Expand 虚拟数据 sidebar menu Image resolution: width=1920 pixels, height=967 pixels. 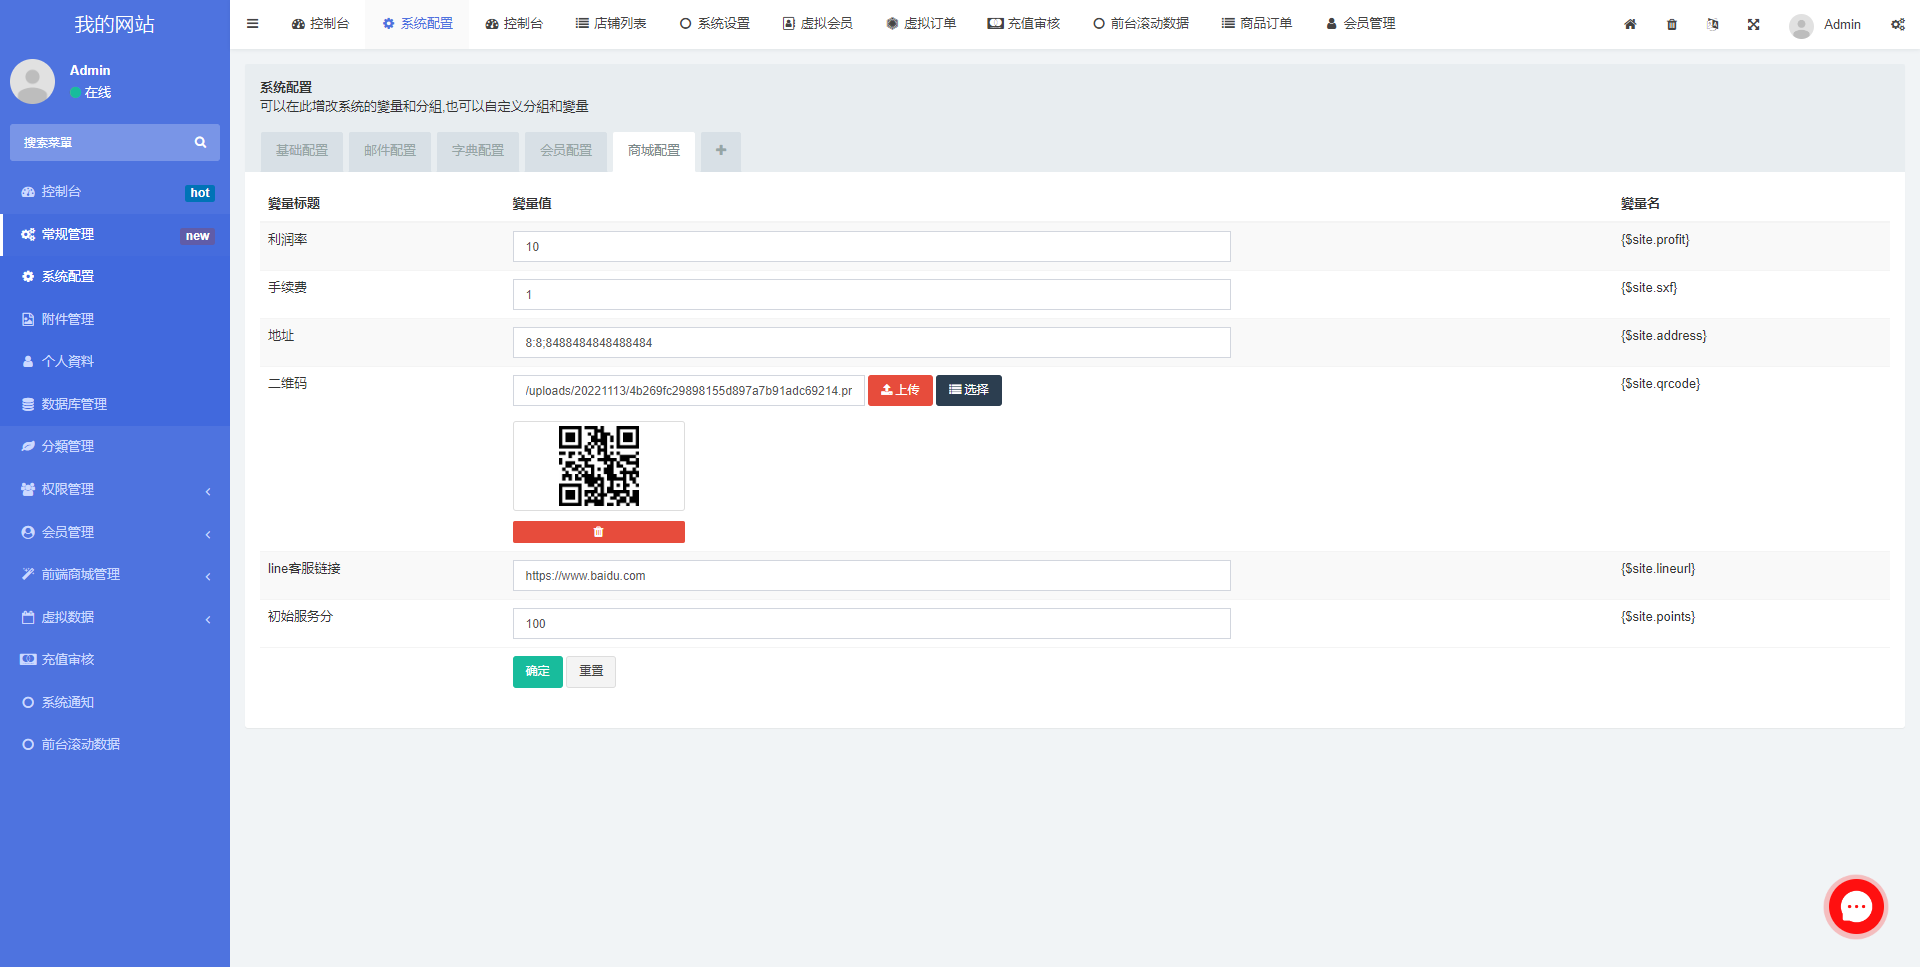coord(115,617)
